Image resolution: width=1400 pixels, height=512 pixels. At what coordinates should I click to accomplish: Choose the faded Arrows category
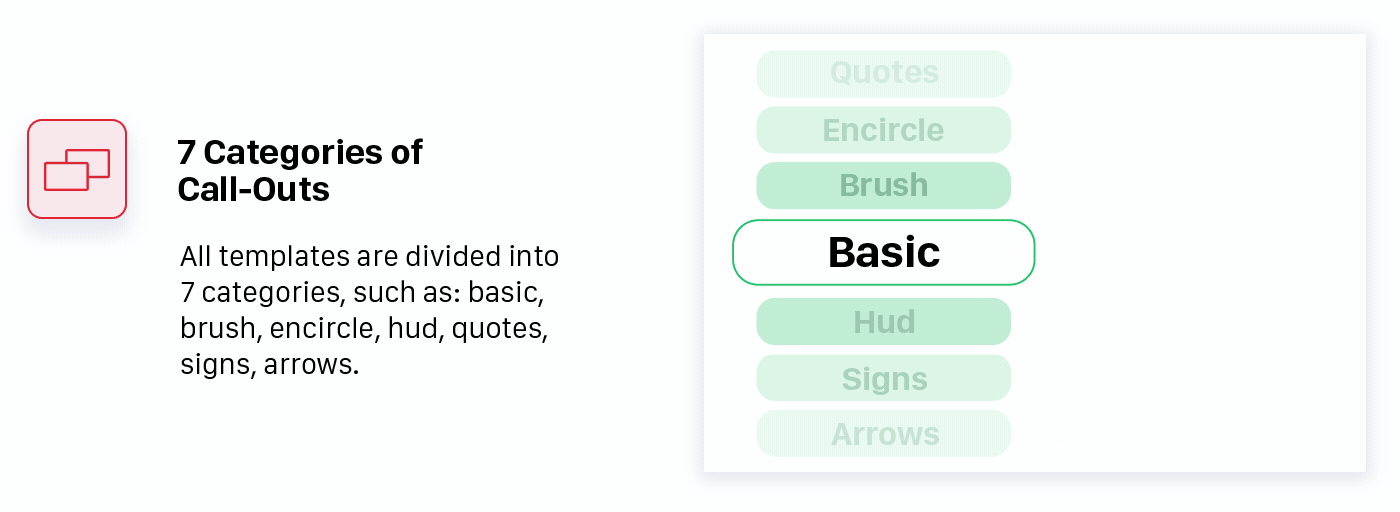[x=884, y=434]
